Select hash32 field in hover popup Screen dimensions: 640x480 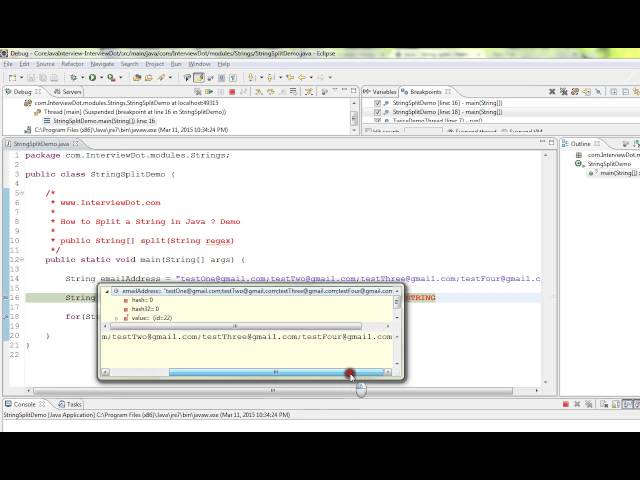click(x=145, y=309)
